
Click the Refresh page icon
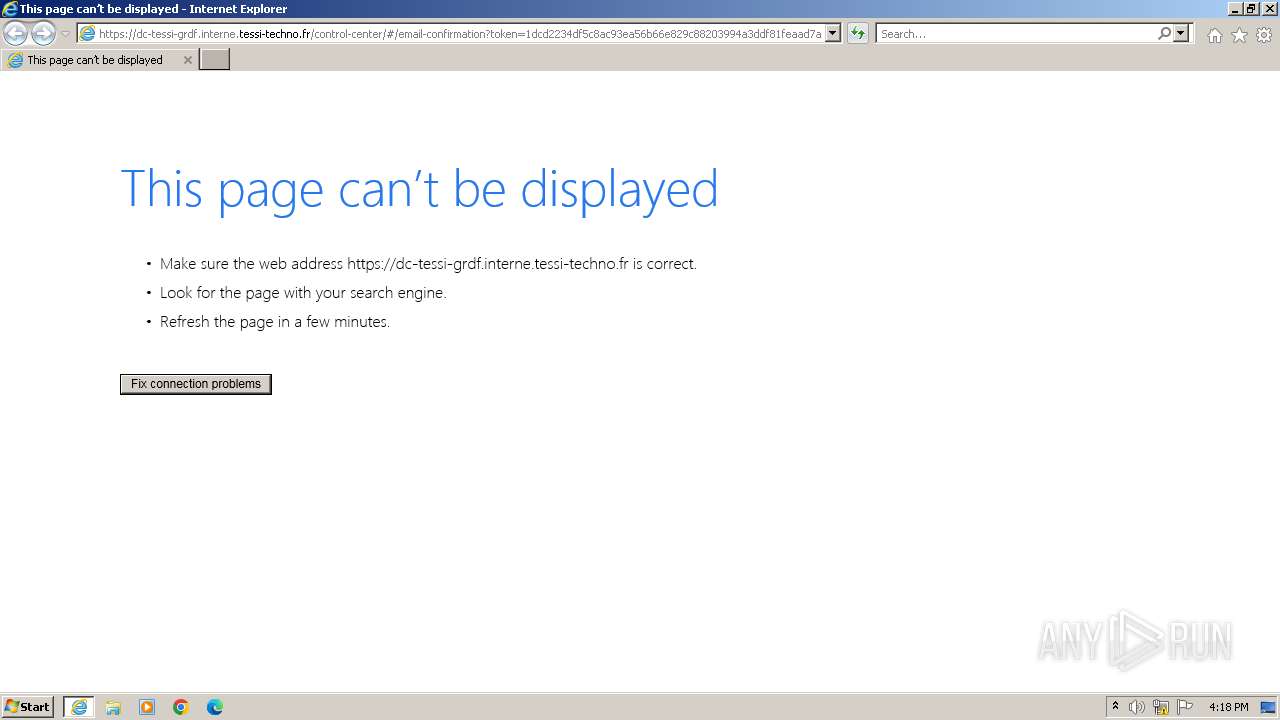point(858,33)
